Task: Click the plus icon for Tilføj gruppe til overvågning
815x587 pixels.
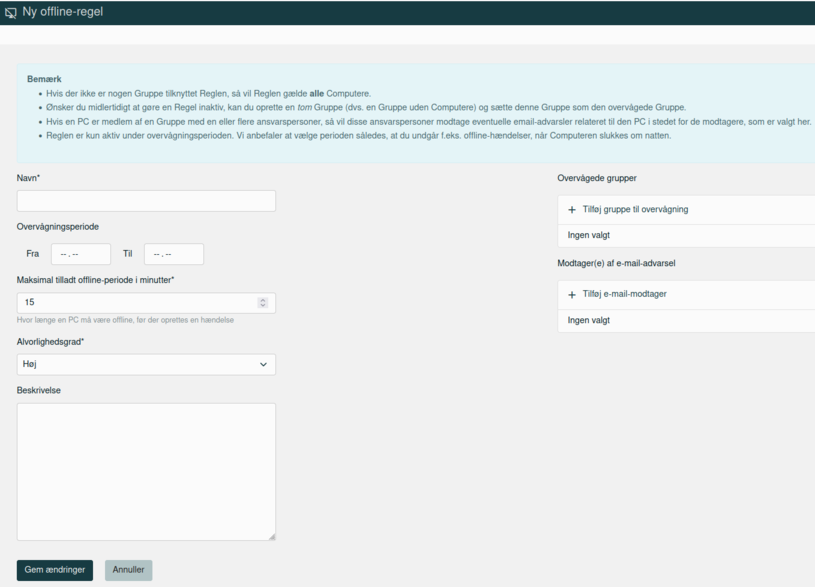Action: point(572,210)
